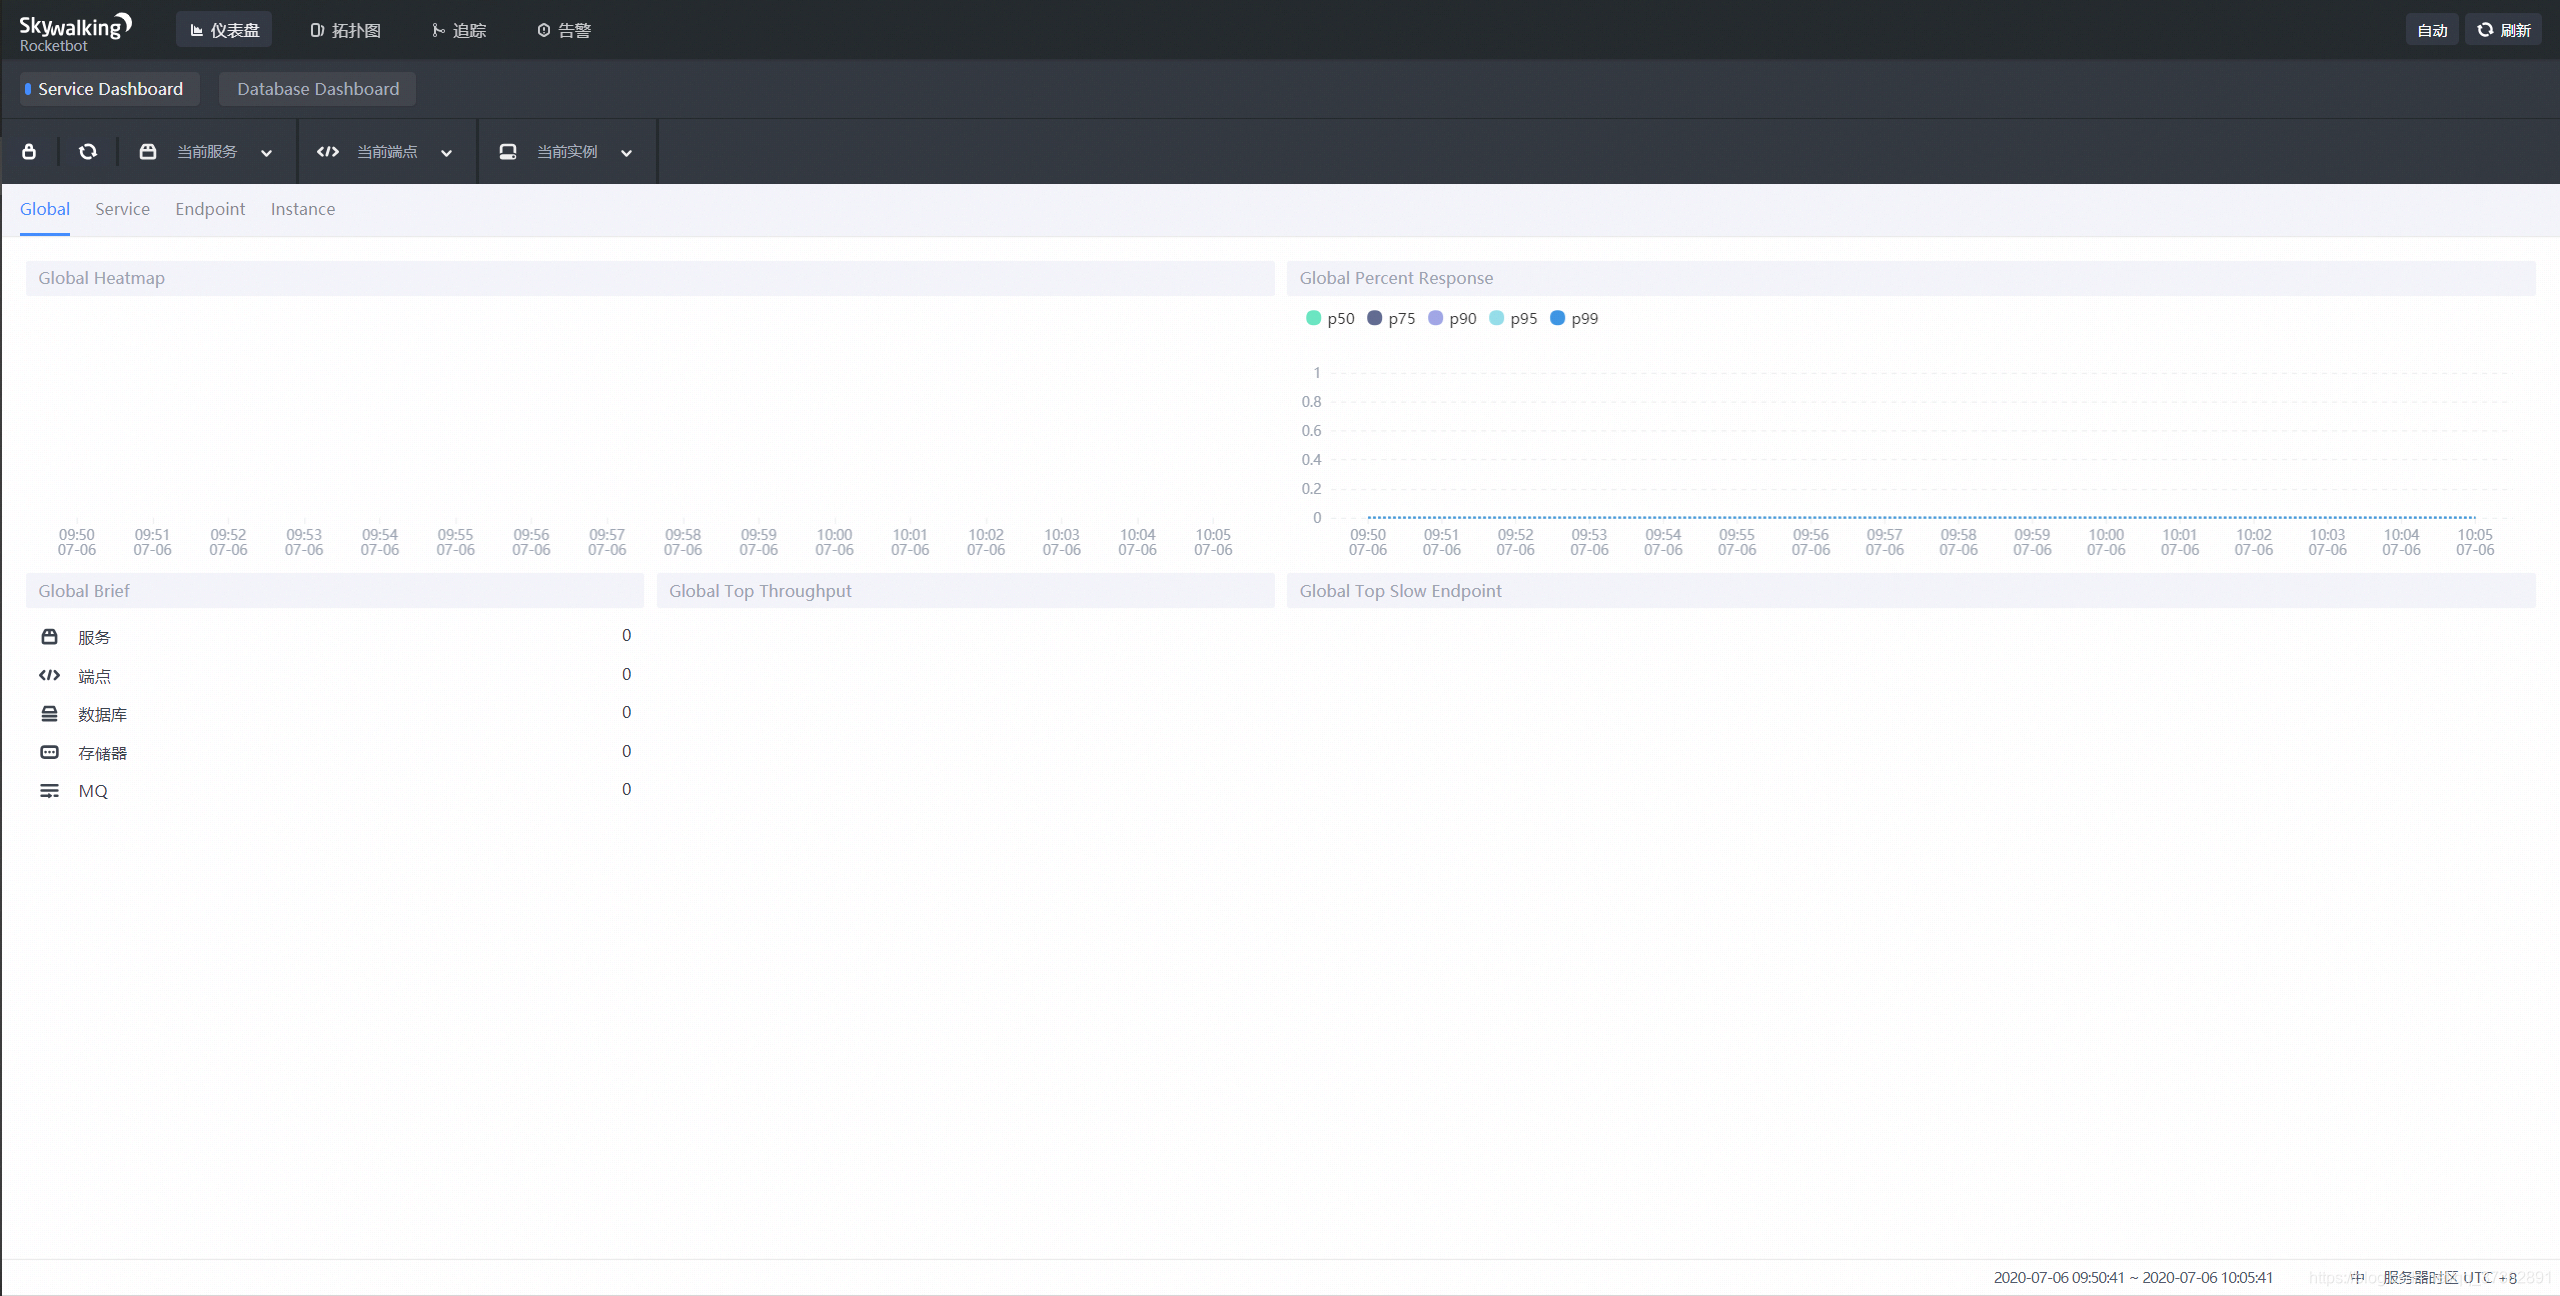
Task: Click the 仪表盘 chart icon in navbar
Action: click(x=197, y=31)
